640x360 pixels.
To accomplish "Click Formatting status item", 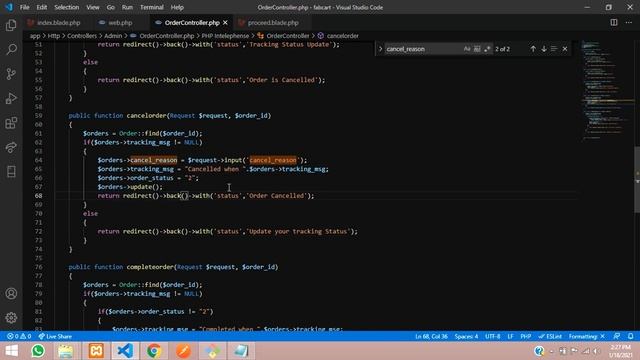I will point(587,336).
